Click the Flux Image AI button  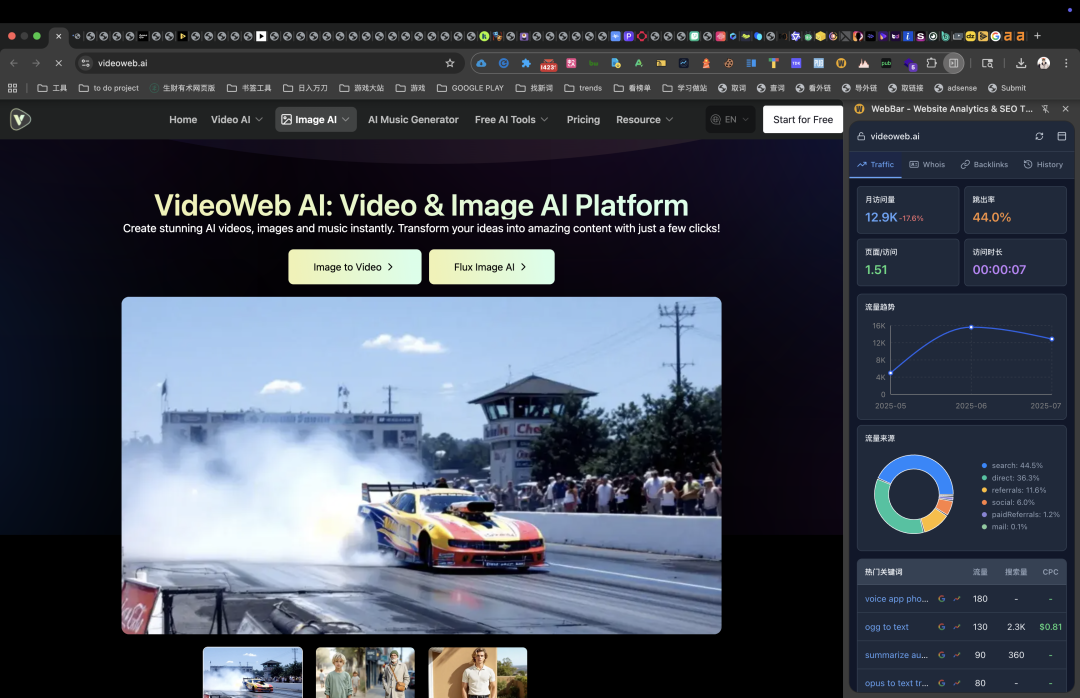tap(492, 267)
